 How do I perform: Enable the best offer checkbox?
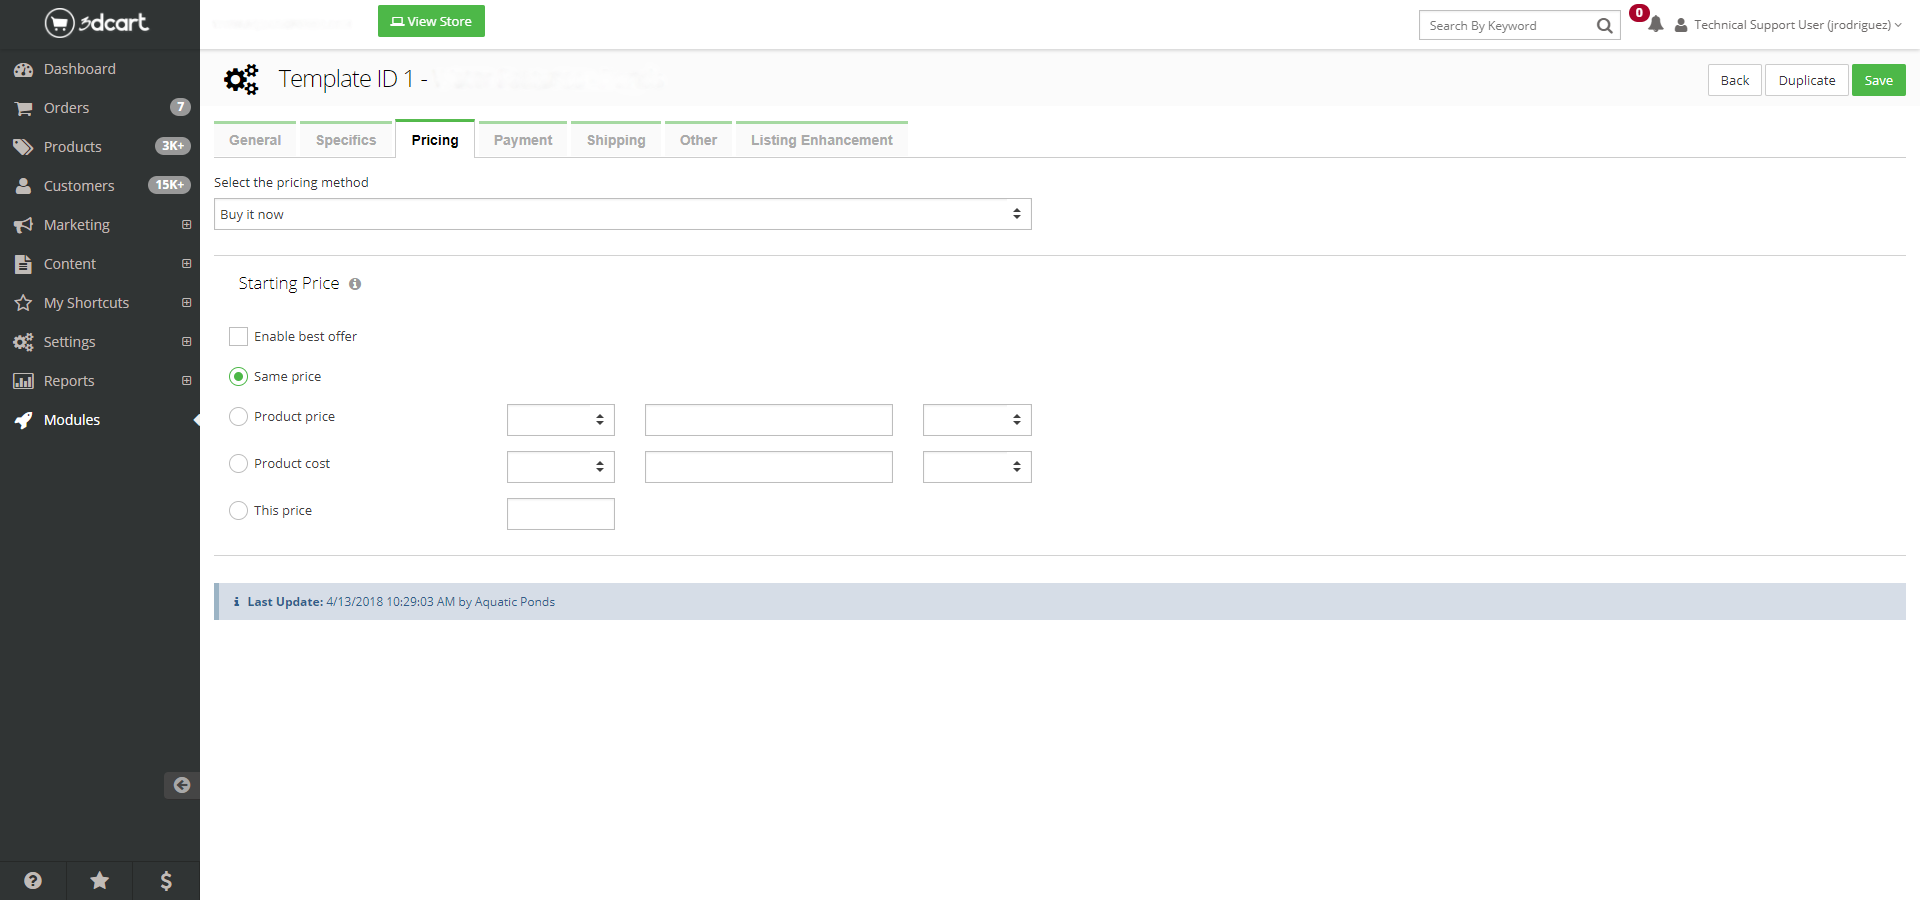(x=238, y=337)
